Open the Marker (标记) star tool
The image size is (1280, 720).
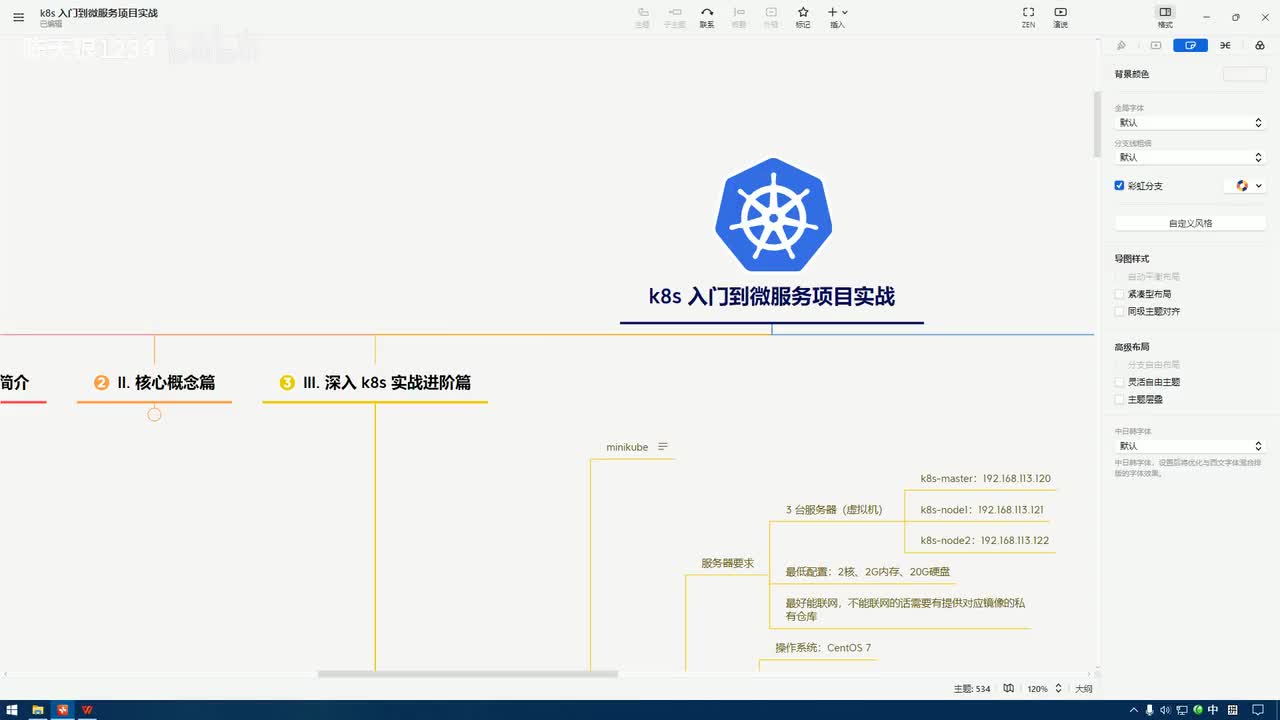click(x=803, y=17)
